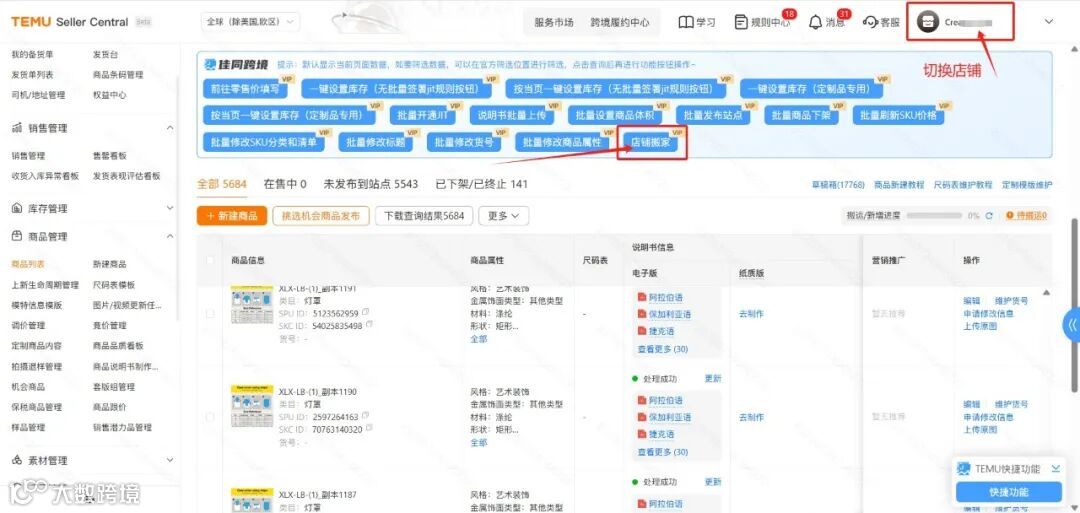Click the 销售管理 chart section icon

(17, 128)
